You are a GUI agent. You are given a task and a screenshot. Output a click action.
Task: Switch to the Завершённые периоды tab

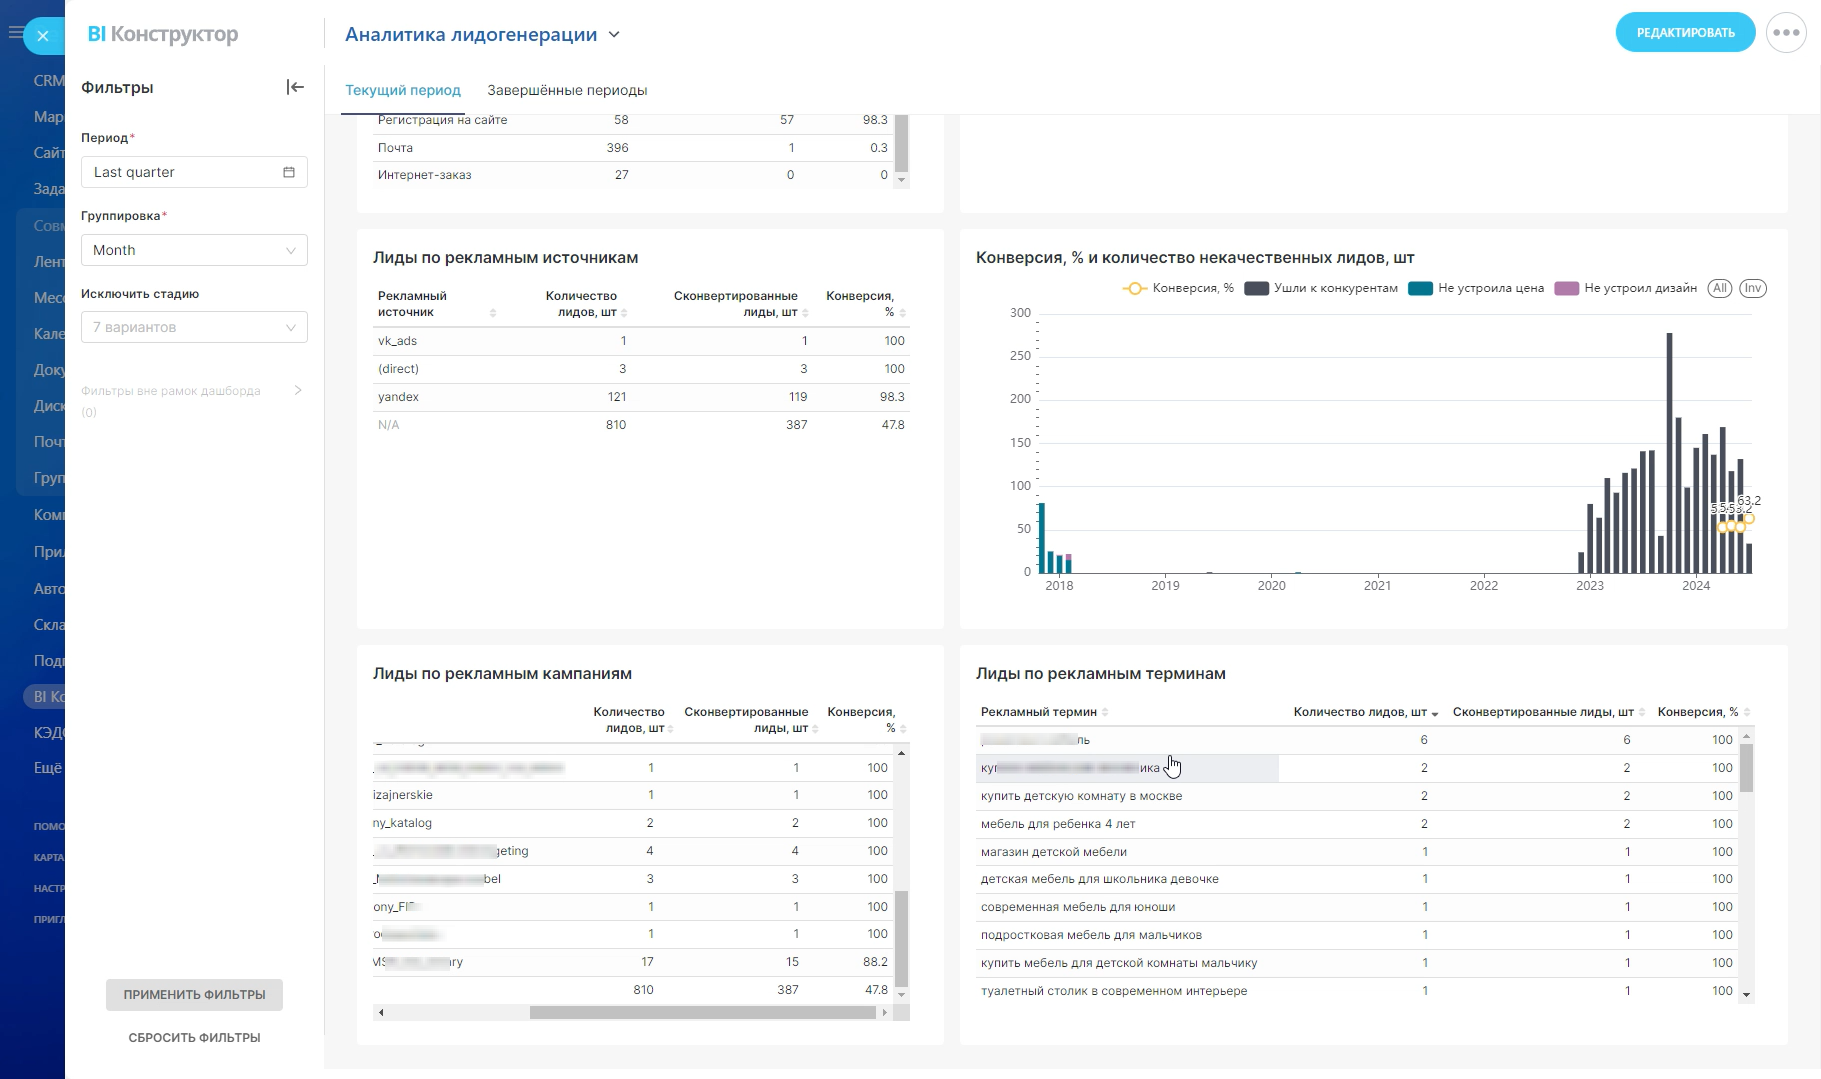567,90
